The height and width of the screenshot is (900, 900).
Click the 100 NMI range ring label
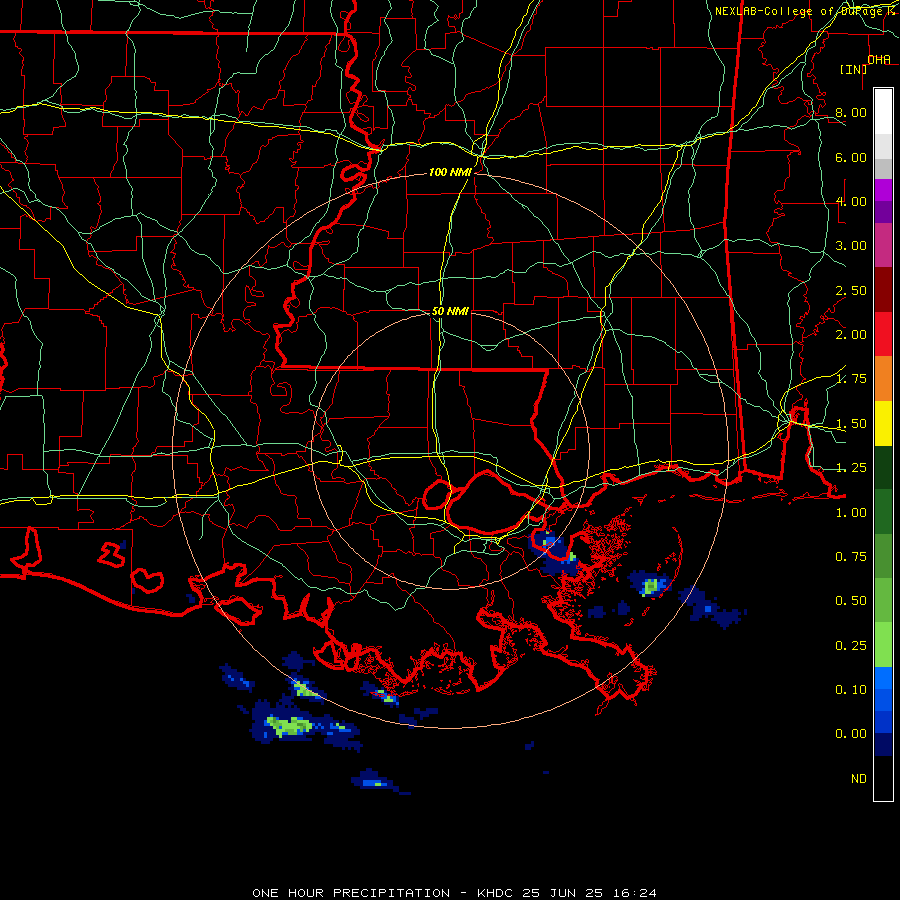pyautogui.click(x=450, y=172)
